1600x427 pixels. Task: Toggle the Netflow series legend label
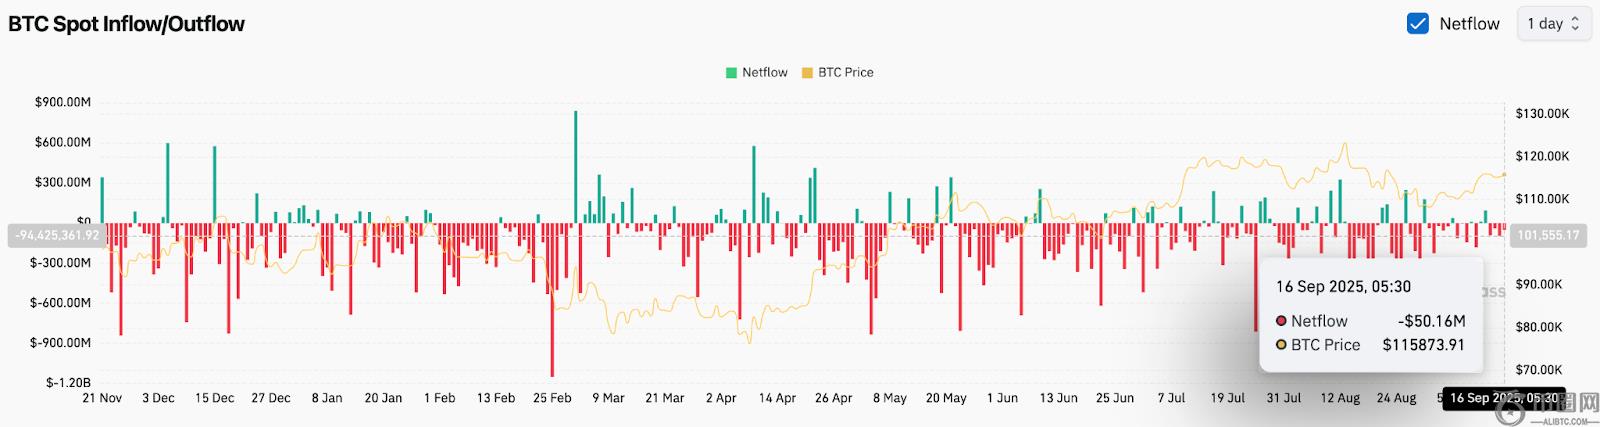[x=764, y=73]
